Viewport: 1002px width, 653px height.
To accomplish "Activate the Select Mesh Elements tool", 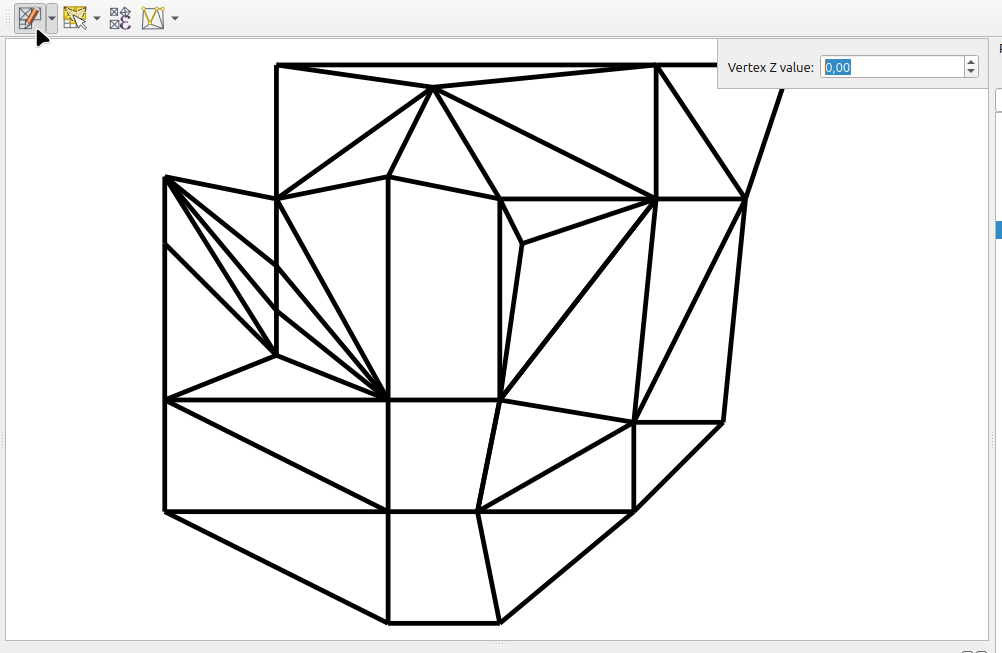I will (x=74, y=18).
